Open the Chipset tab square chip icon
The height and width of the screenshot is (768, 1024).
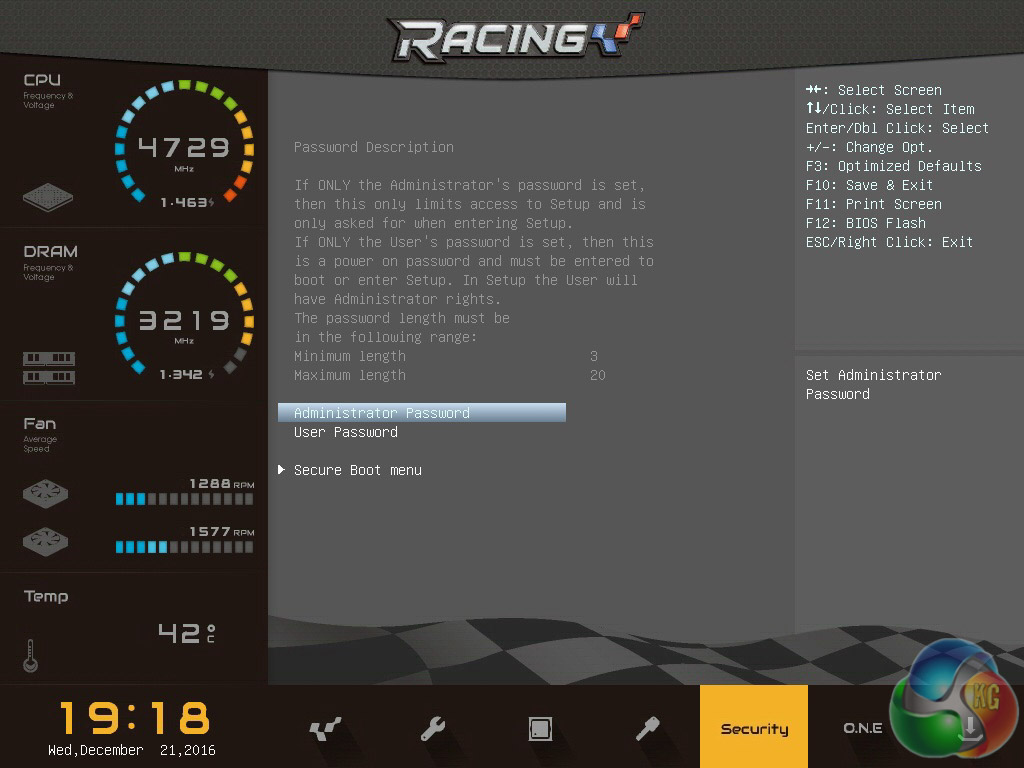pyautogui.click(x=540, y=729)
